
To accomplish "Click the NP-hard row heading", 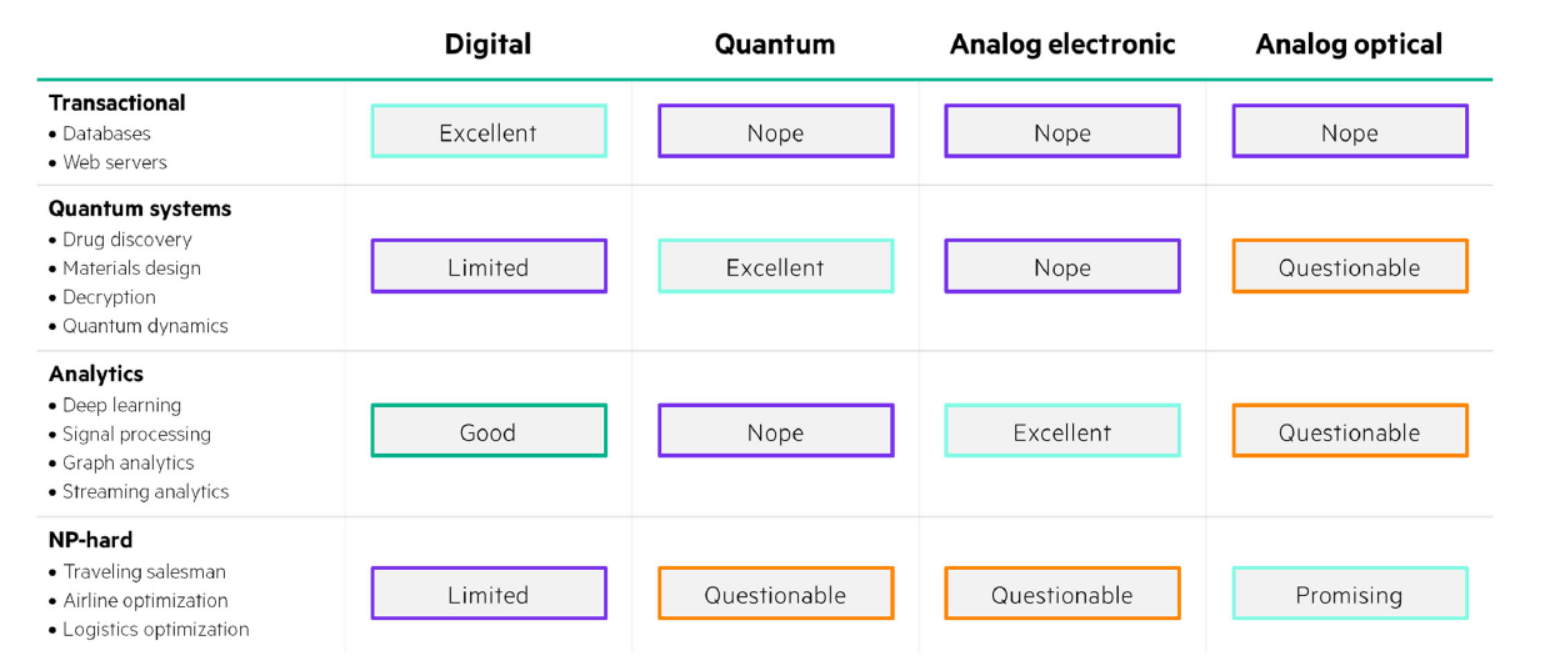I will (x=91, y=540).
